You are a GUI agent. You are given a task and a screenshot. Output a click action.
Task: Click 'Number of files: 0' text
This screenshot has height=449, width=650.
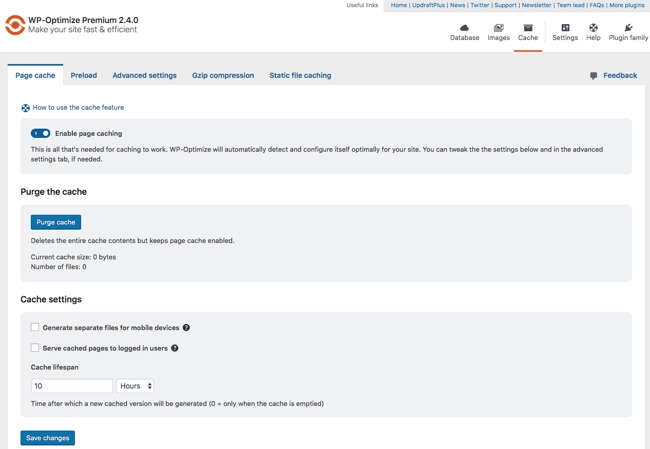(58, 267)
